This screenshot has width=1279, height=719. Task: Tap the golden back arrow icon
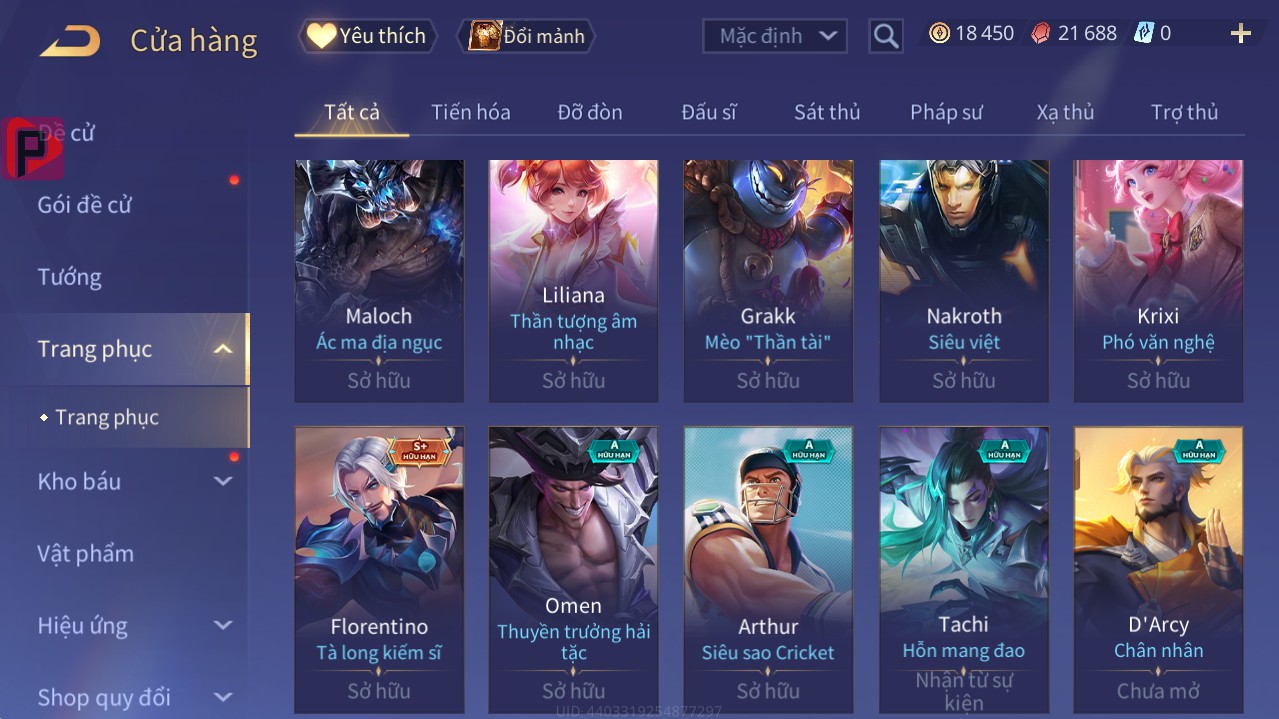pyautogui.click(x=70, y=41)
